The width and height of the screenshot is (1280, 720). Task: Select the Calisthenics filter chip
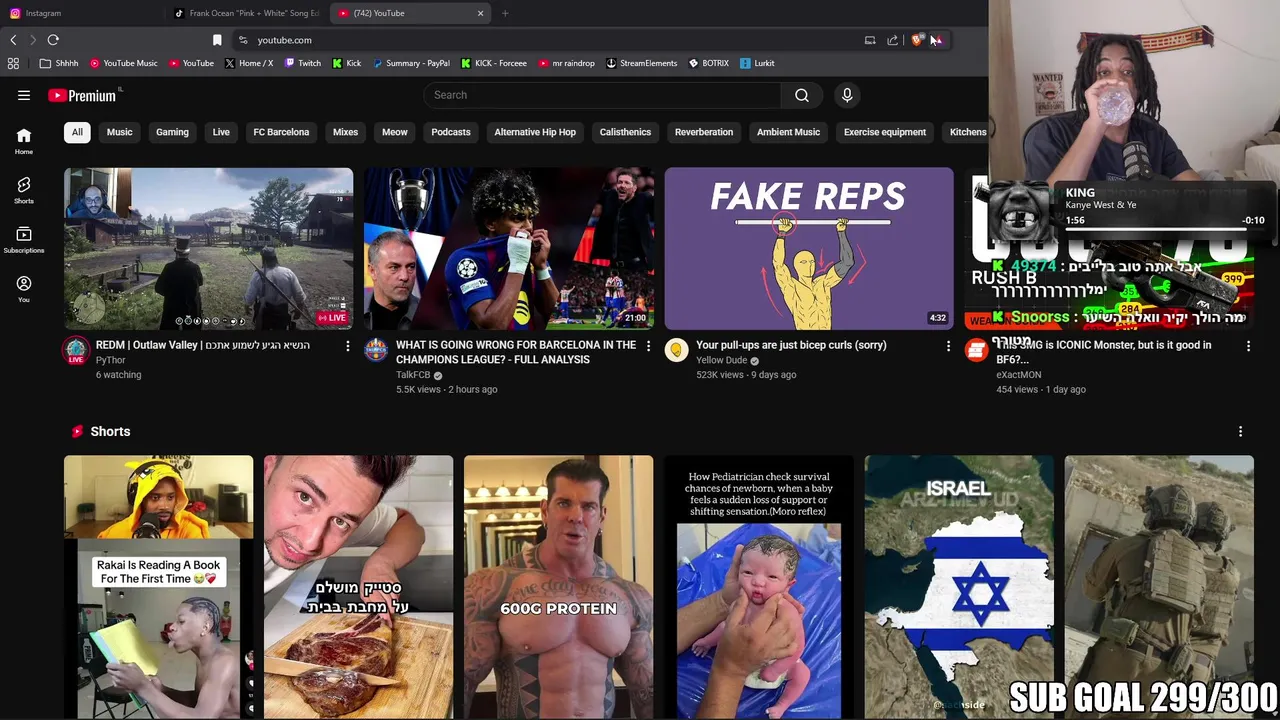(625, 132)
